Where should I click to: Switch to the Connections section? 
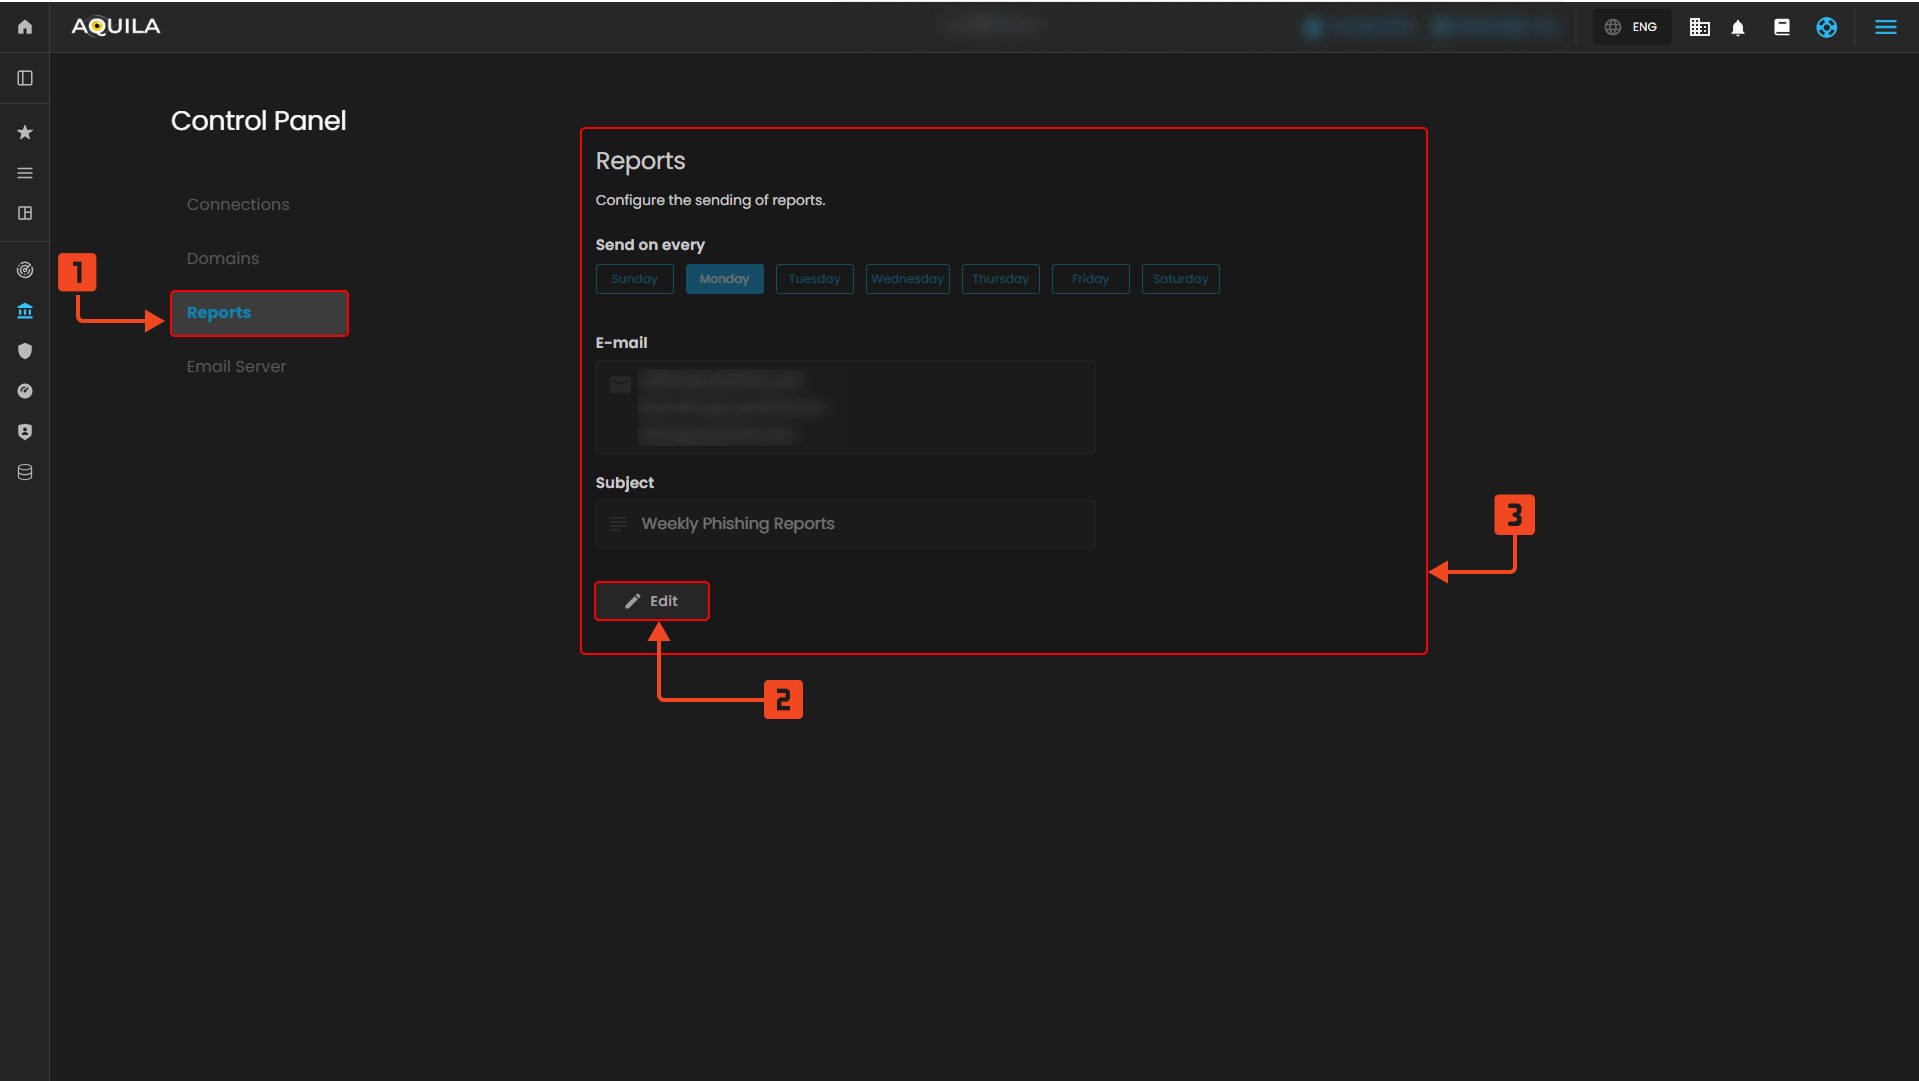pos(238,204)
